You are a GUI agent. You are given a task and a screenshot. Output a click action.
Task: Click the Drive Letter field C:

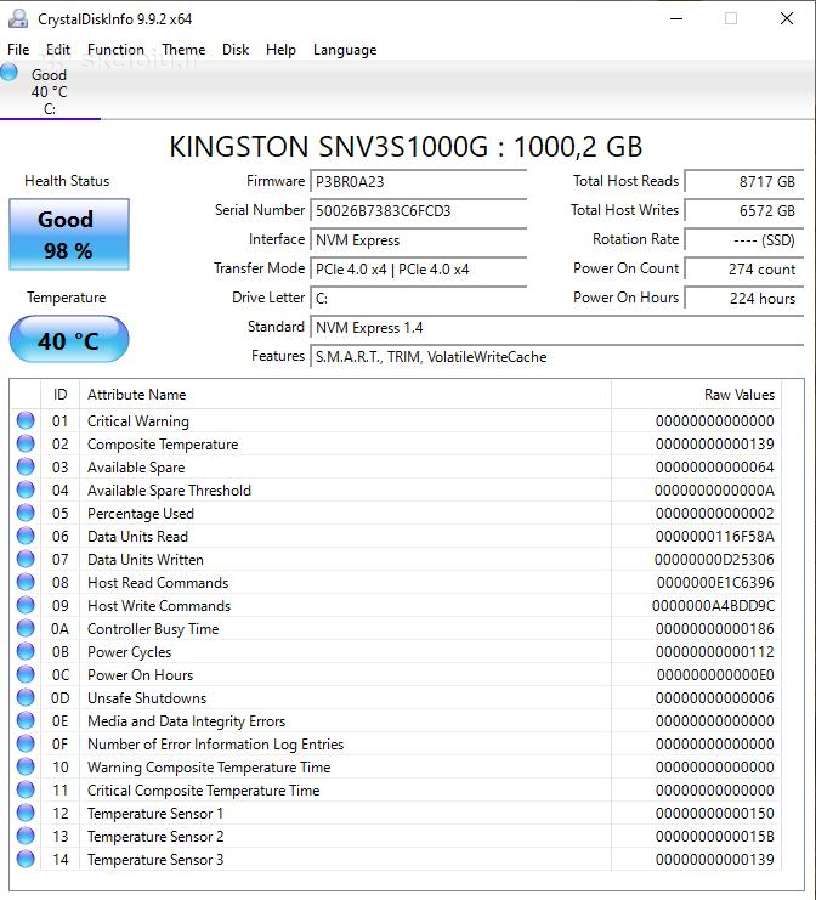click(418, 298)
